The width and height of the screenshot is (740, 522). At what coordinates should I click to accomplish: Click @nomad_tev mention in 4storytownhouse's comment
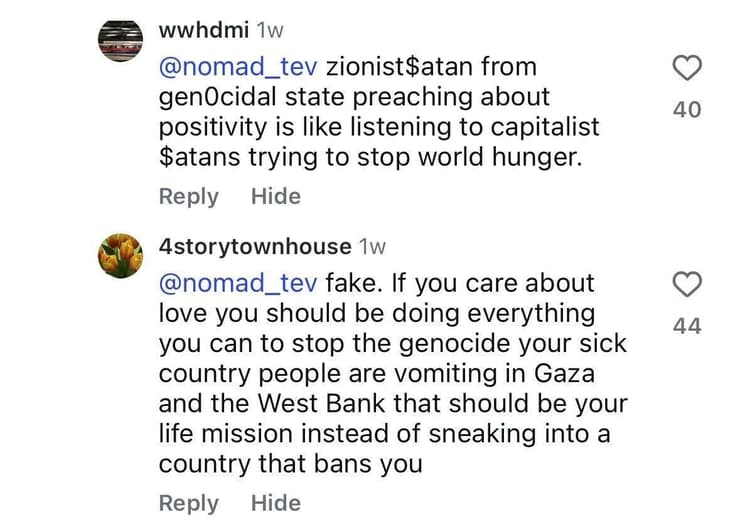[x=238, y=284]
